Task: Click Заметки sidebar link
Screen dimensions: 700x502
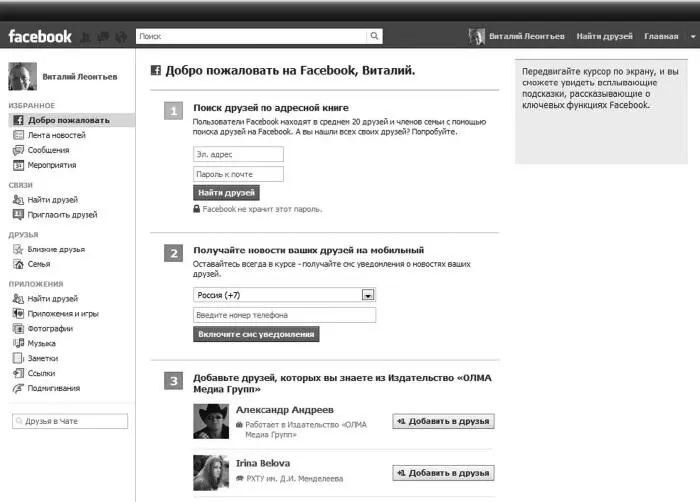Action: (43, 358)
